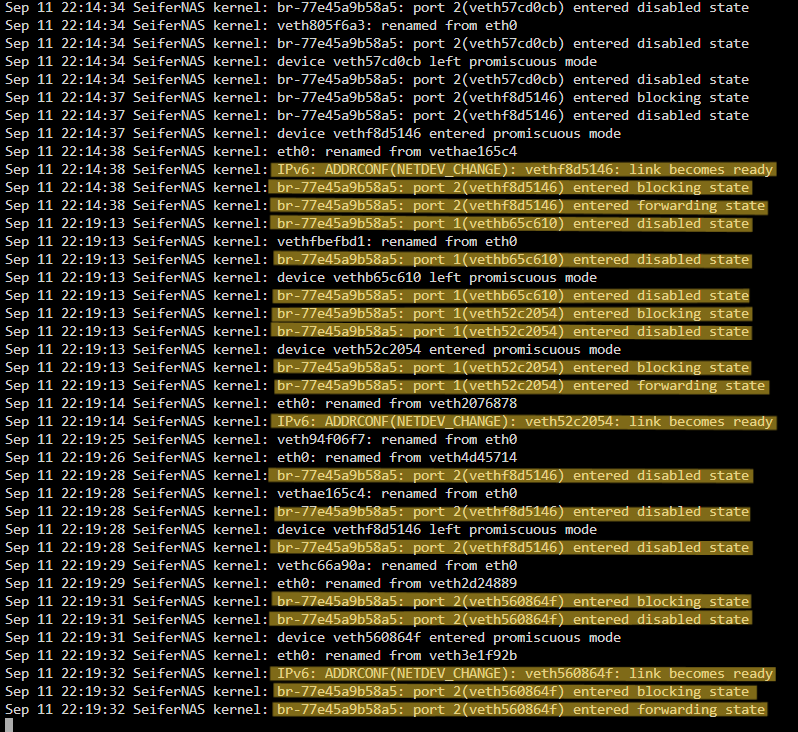
Task: Click highlighted IPv6 'veth52c2054: link becomes ready' line
Action: 524,422
